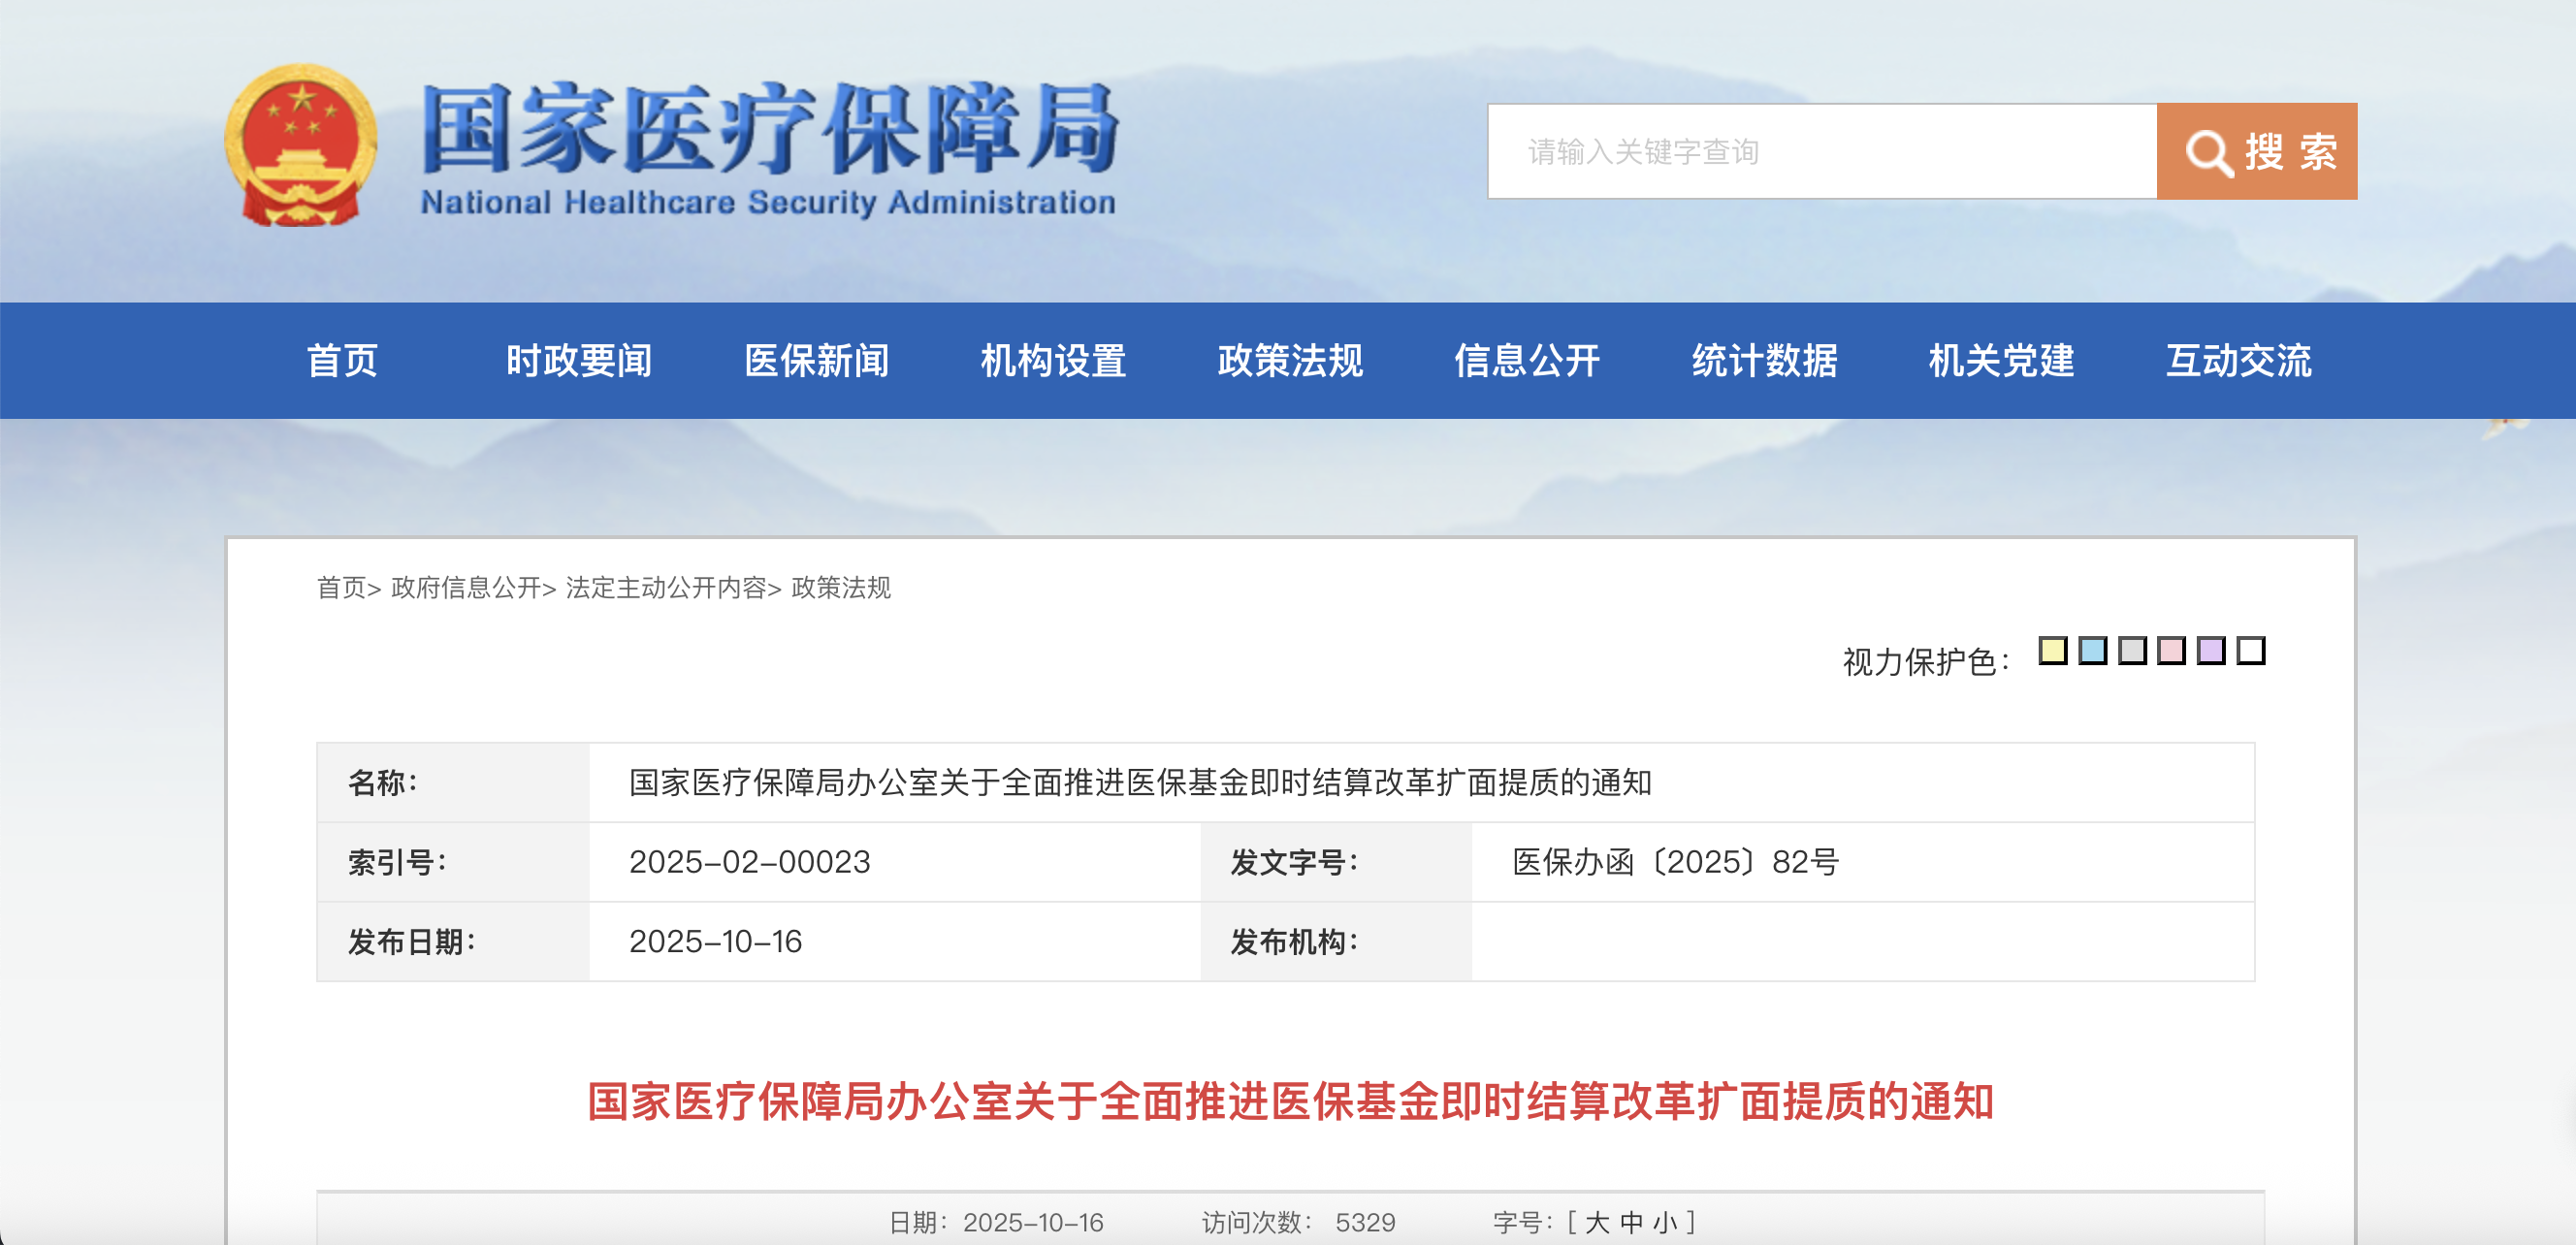Set font size to 大
The width and height of the screenshot is (2576, 1245).
tap(1597, 1222)
